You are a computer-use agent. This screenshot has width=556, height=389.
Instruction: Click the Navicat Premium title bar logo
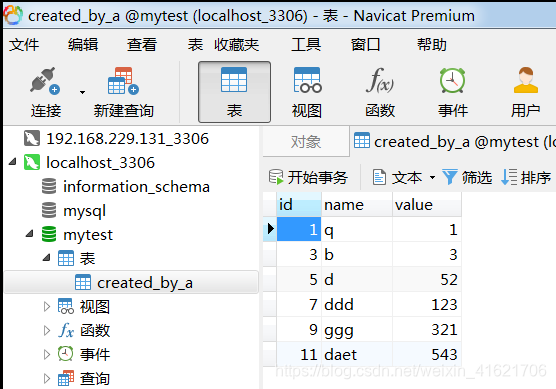[x=13, y=15]
